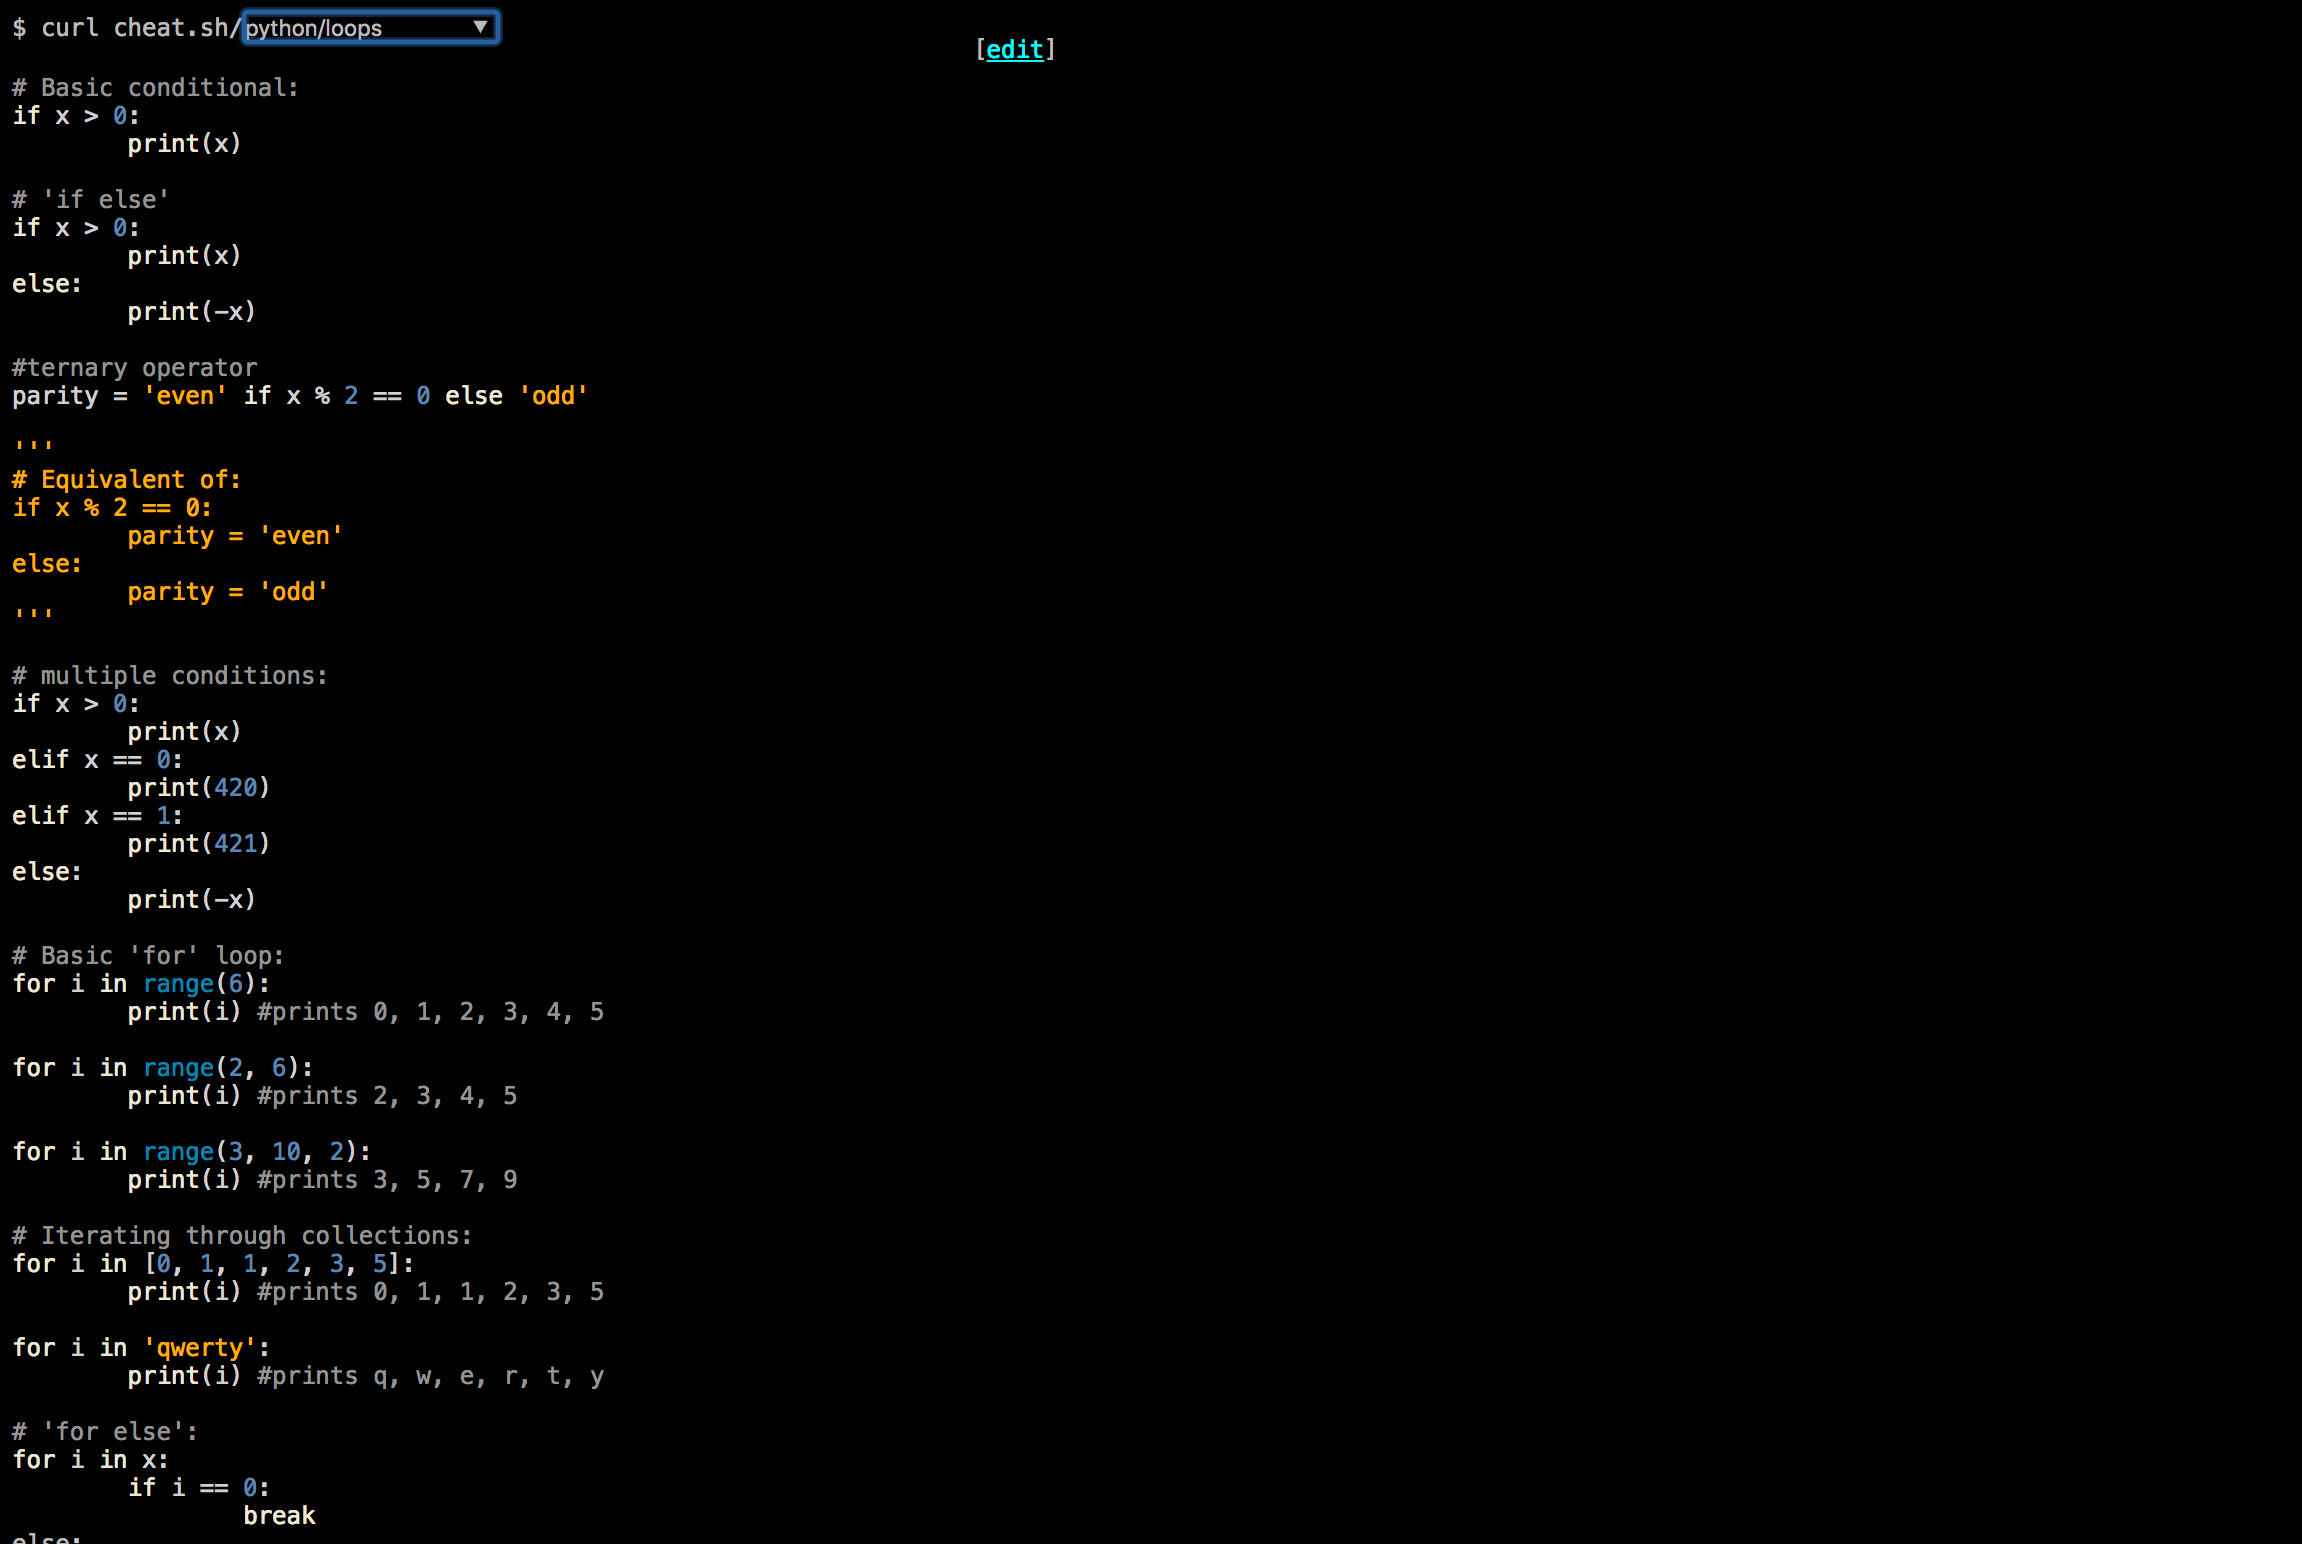This screenshot has width=2302, height=1544.
Task: Click the 'for i in [0, 1, 1, 2, 3, 5]:' line
Action: coord(213,1264)
